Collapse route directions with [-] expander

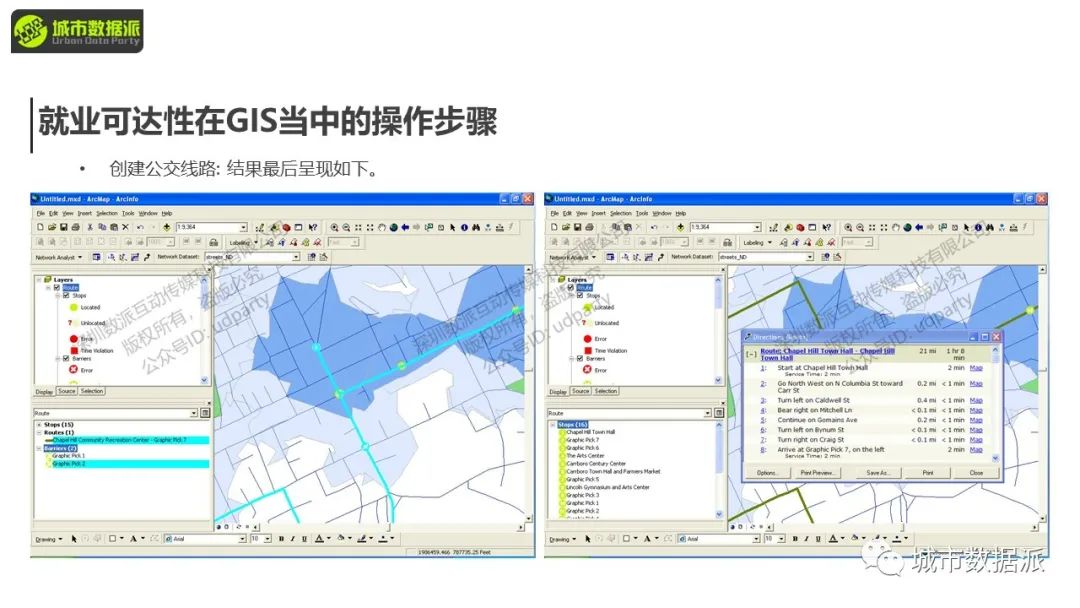pos(751,355)
